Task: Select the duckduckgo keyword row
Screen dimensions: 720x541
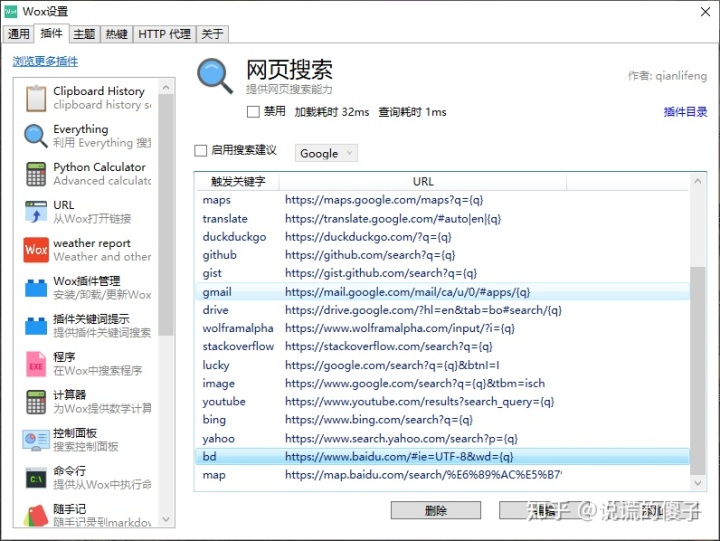Action: click(x=443, y=237)
